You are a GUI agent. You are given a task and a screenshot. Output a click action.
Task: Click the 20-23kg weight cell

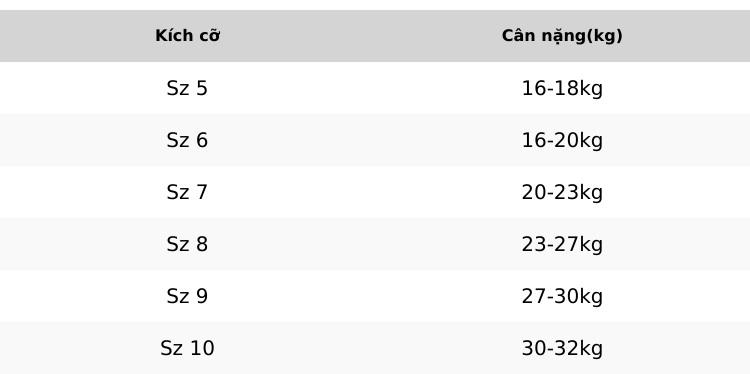[562, 193]
